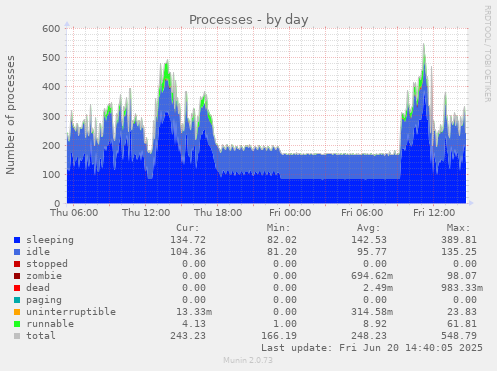Click the 500 y-axis tick label
This screenshot has width=497, height=371.
tap(51, 58)
